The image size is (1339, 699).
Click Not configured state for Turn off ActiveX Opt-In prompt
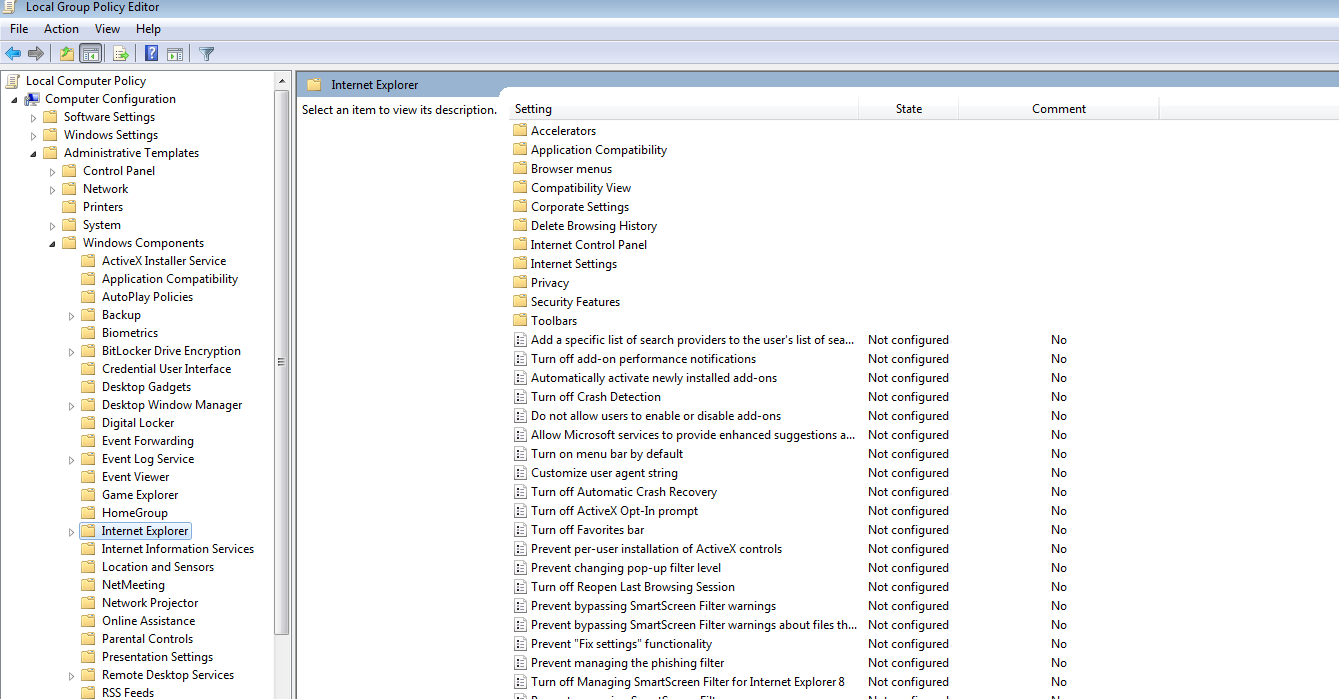(908, 511)
